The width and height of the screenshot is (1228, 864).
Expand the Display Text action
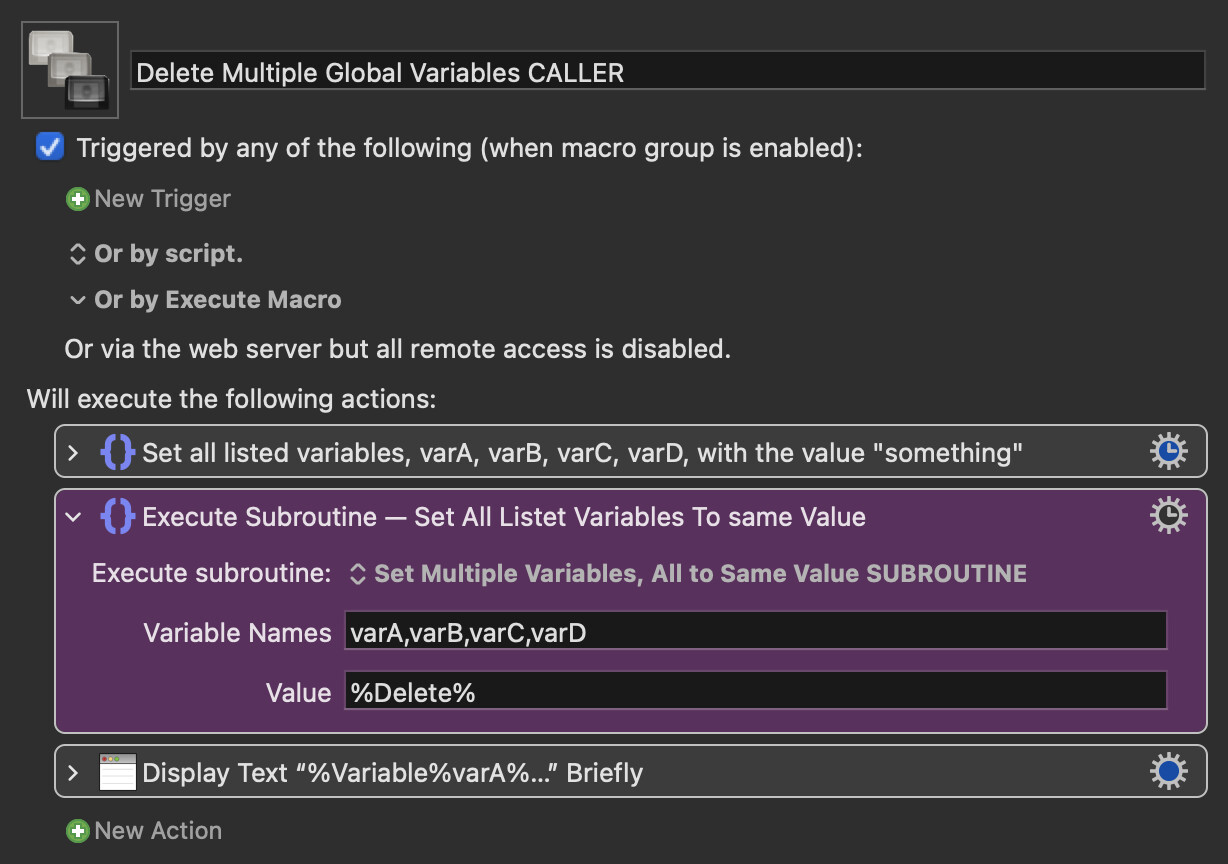(73, 773)
